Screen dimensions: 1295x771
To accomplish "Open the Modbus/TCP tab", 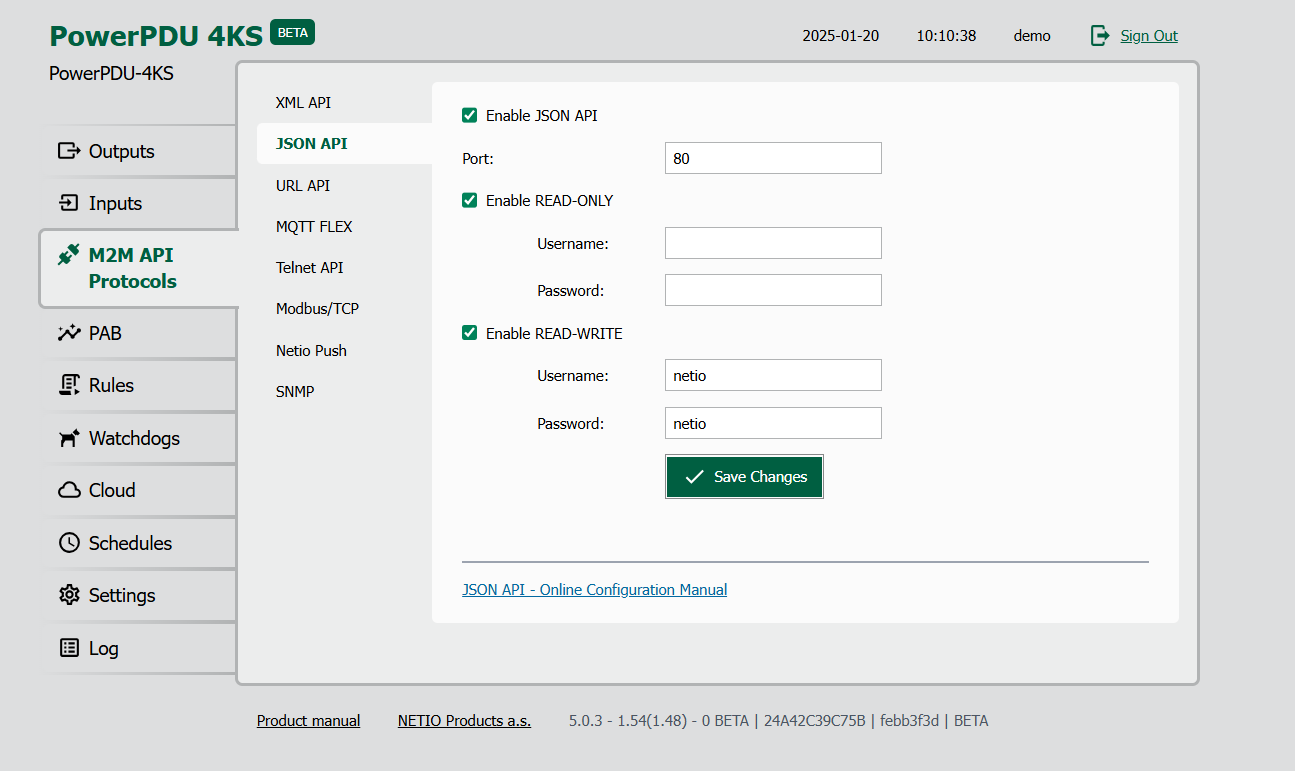I will [317, 308].
